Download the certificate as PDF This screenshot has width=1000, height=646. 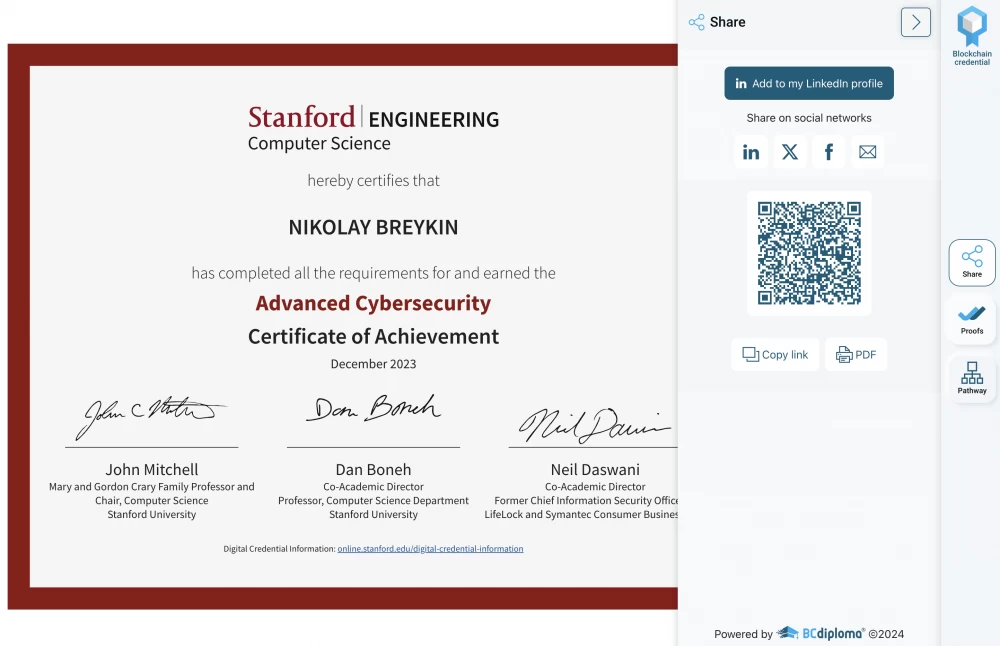pyautogui.click(x=856, y=354)
